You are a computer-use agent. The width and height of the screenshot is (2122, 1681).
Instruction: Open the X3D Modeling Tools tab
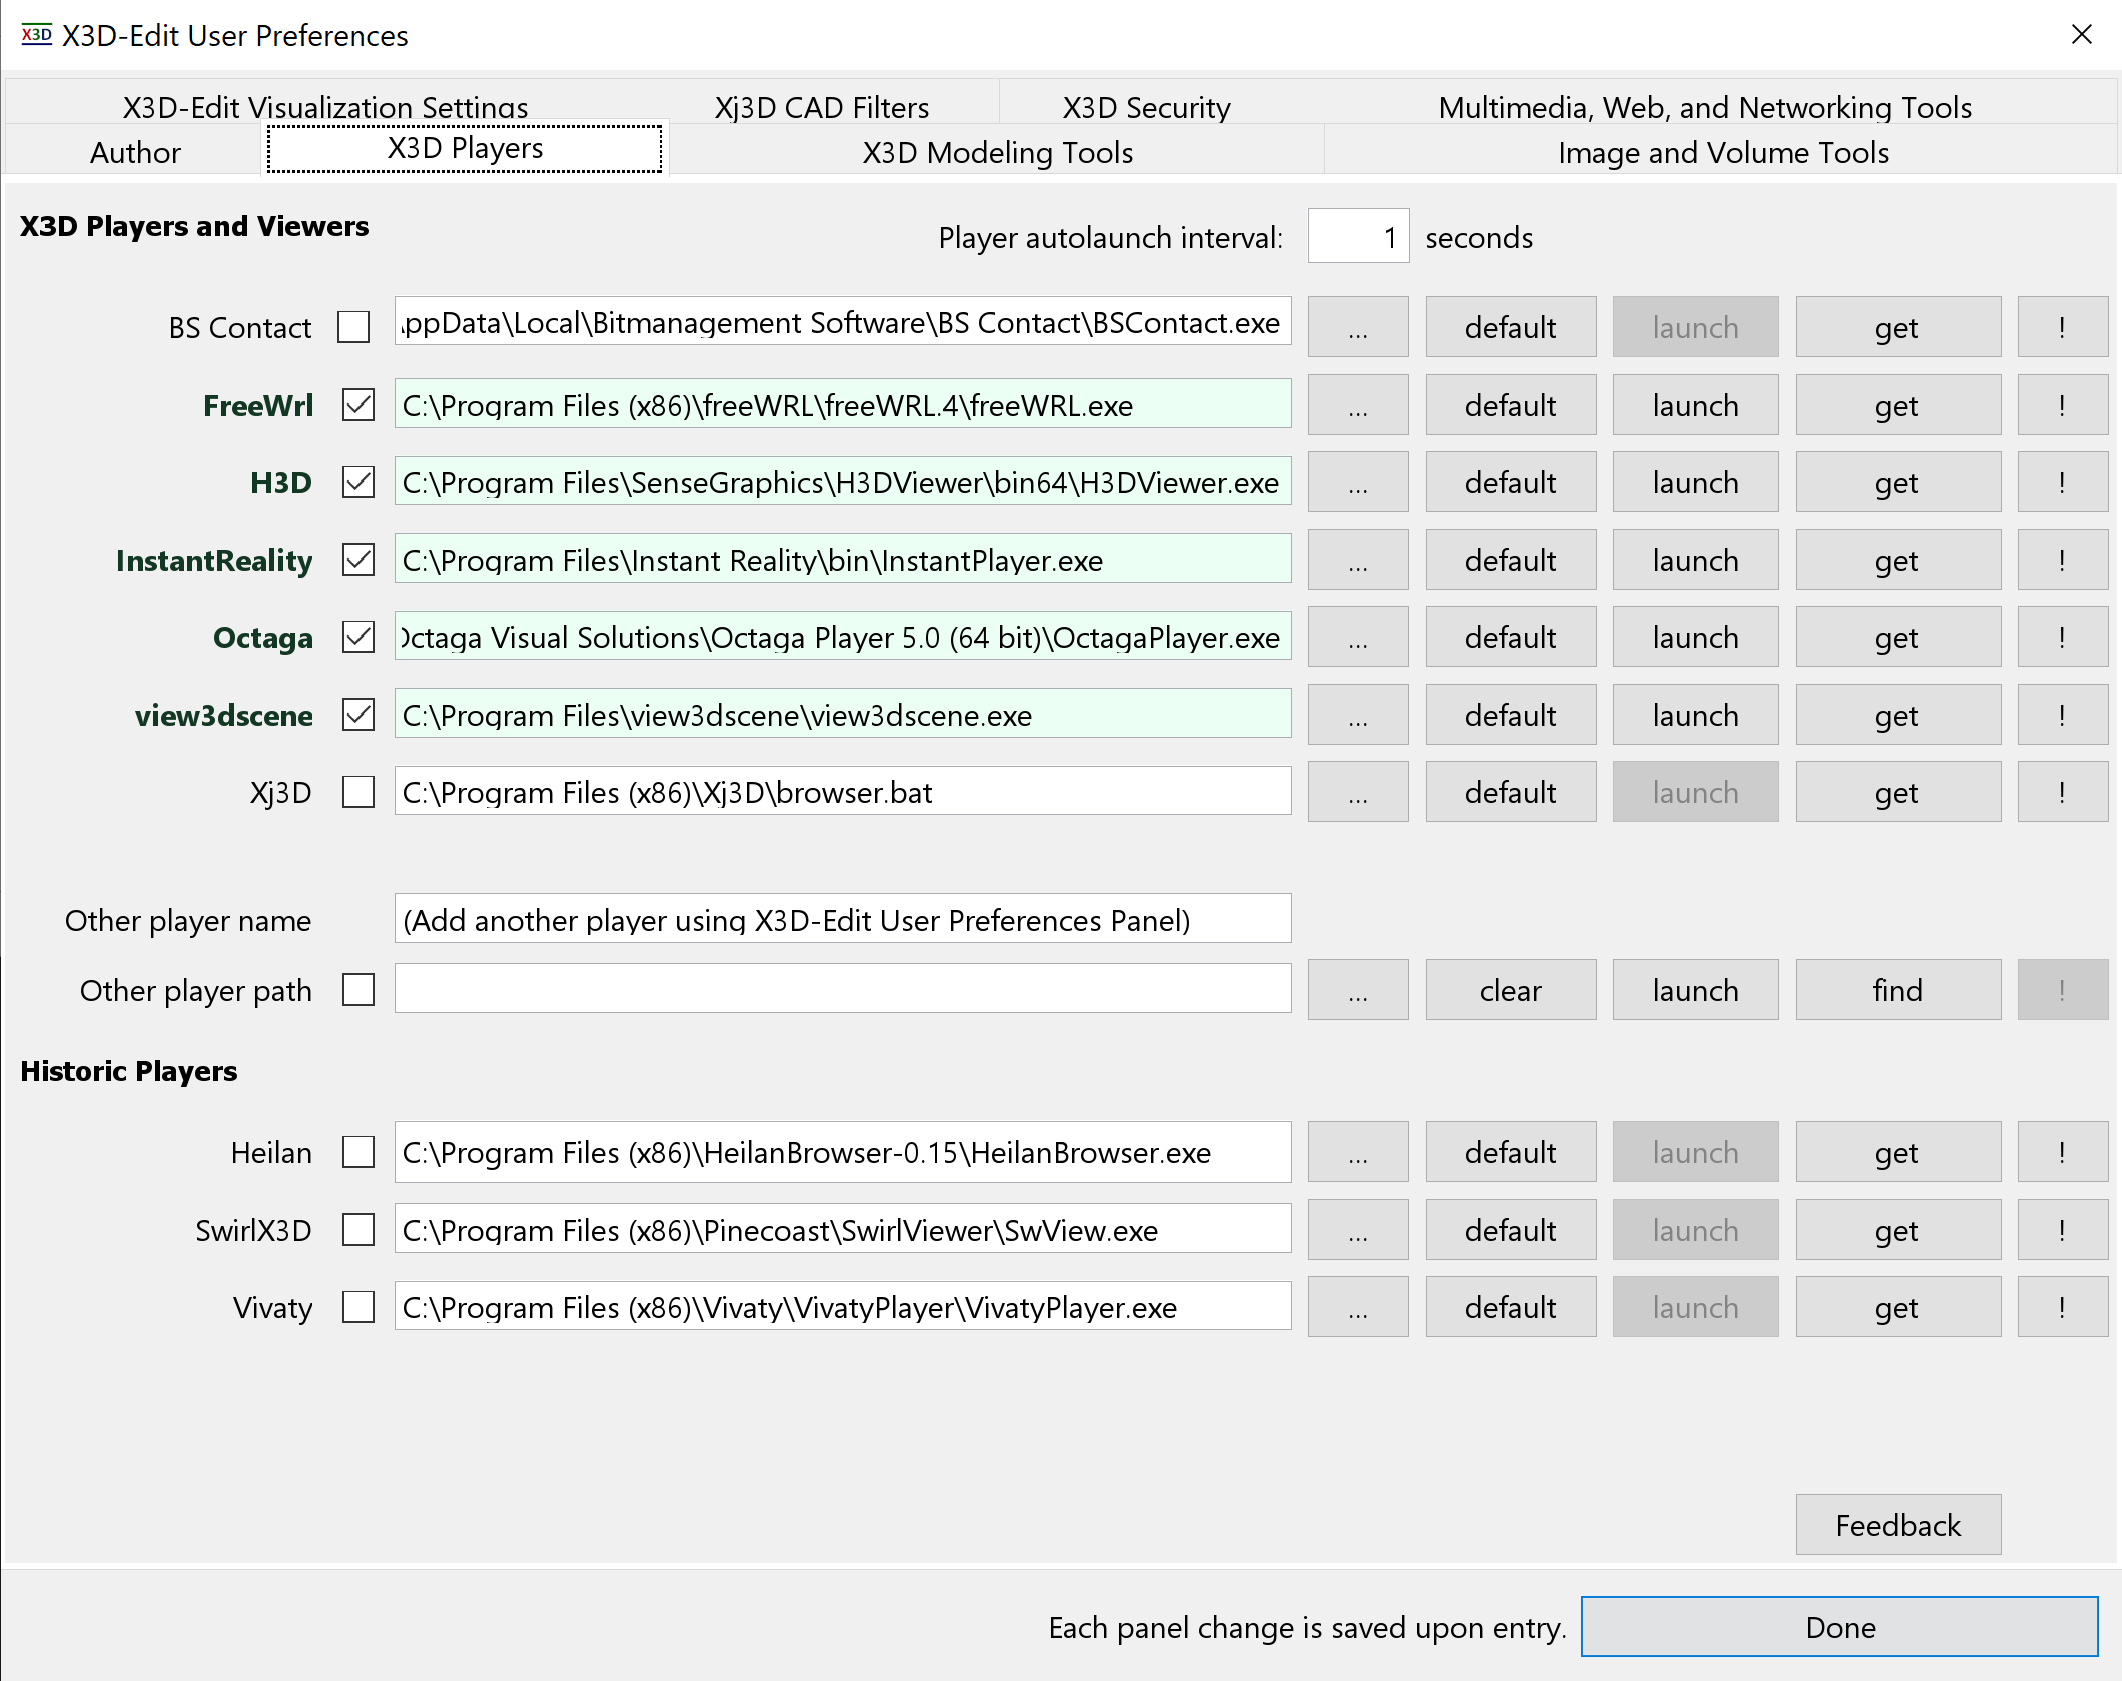point(997,152)
